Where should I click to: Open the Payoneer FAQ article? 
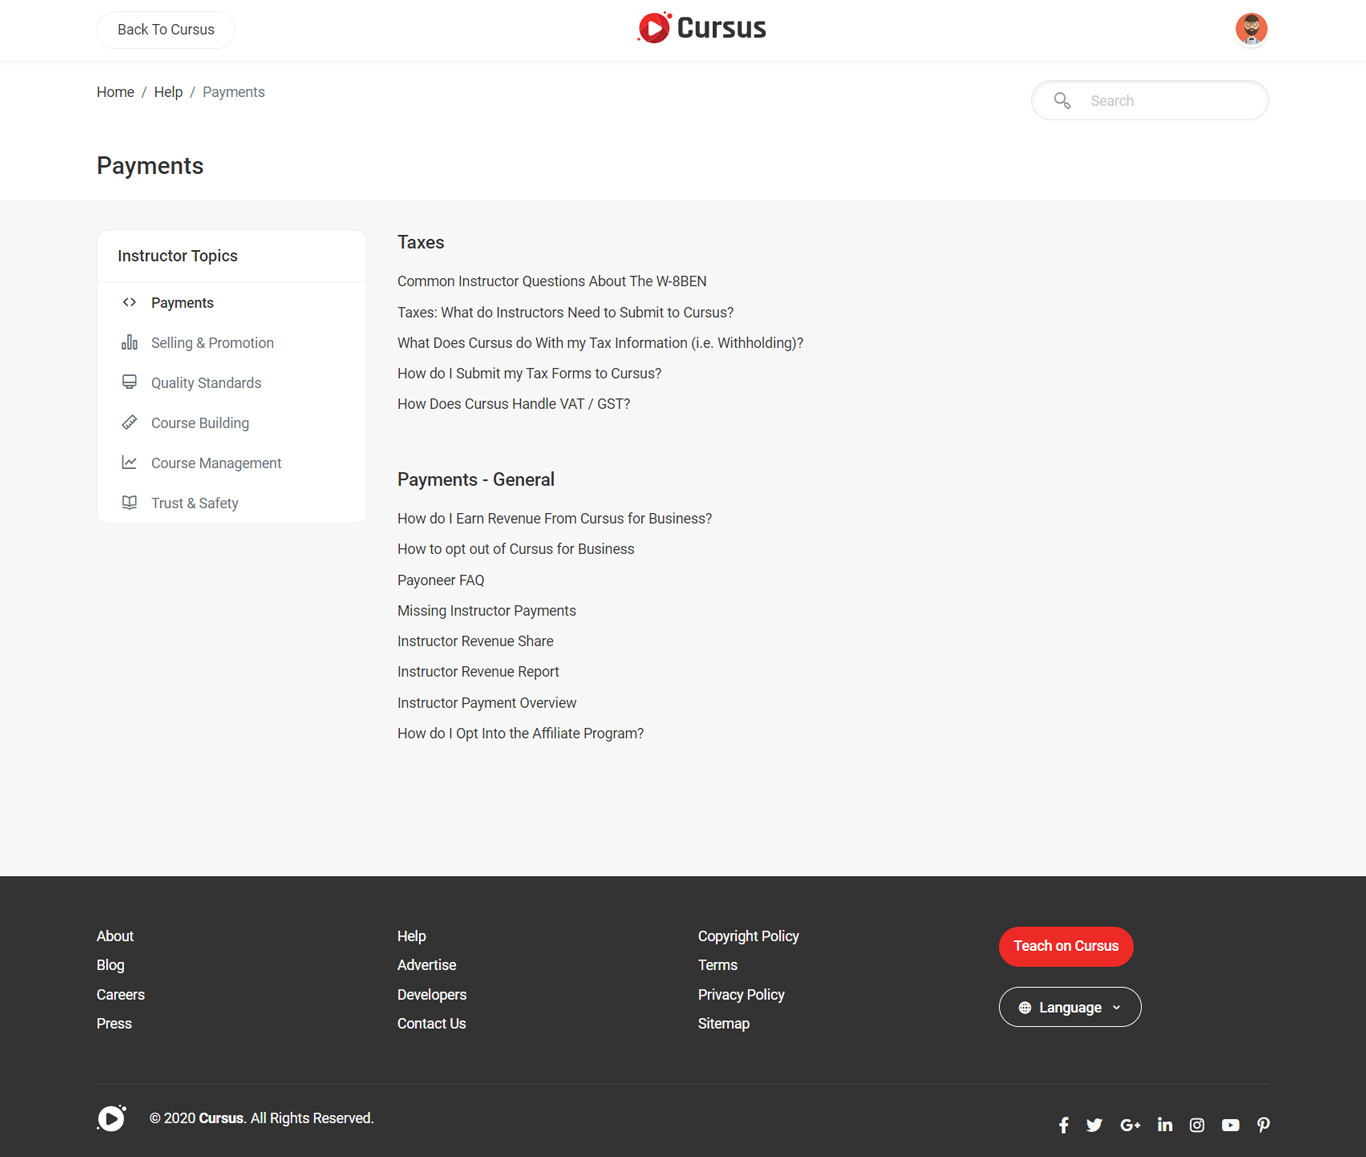point(440,580)
